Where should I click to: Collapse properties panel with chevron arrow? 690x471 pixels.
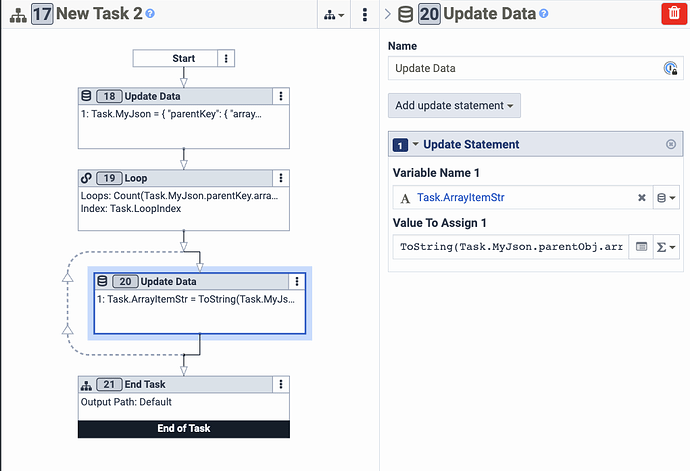click(388, 14)
